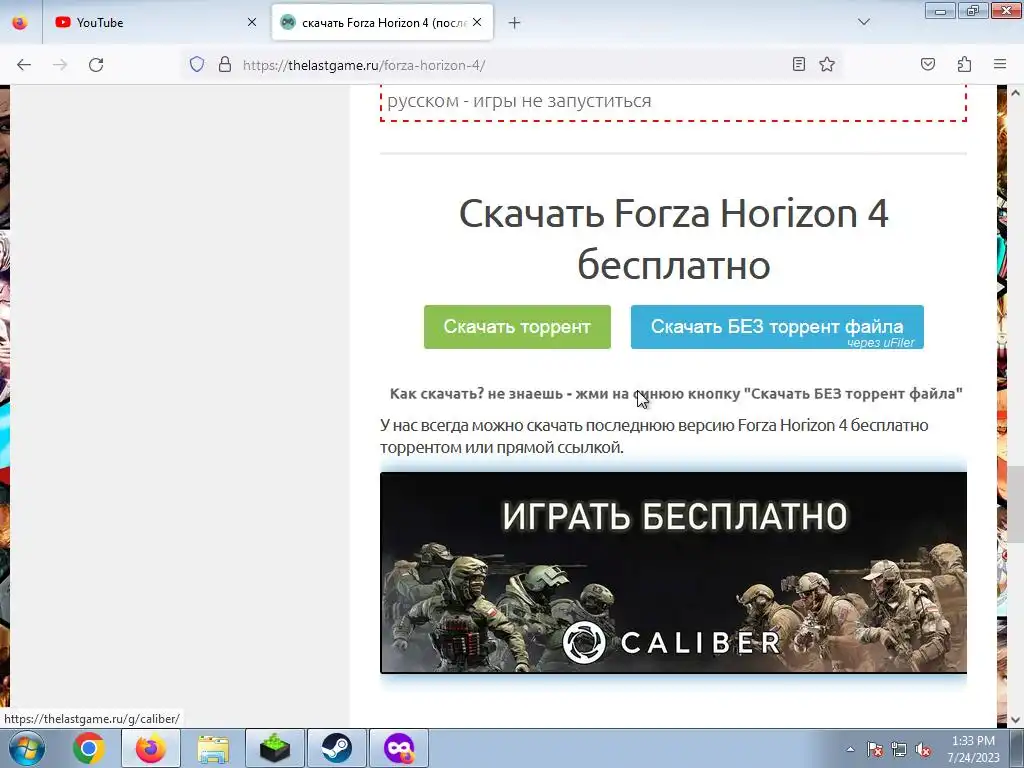
Task: Open the green block app in taskbar
Action: (x=275, y=748)
